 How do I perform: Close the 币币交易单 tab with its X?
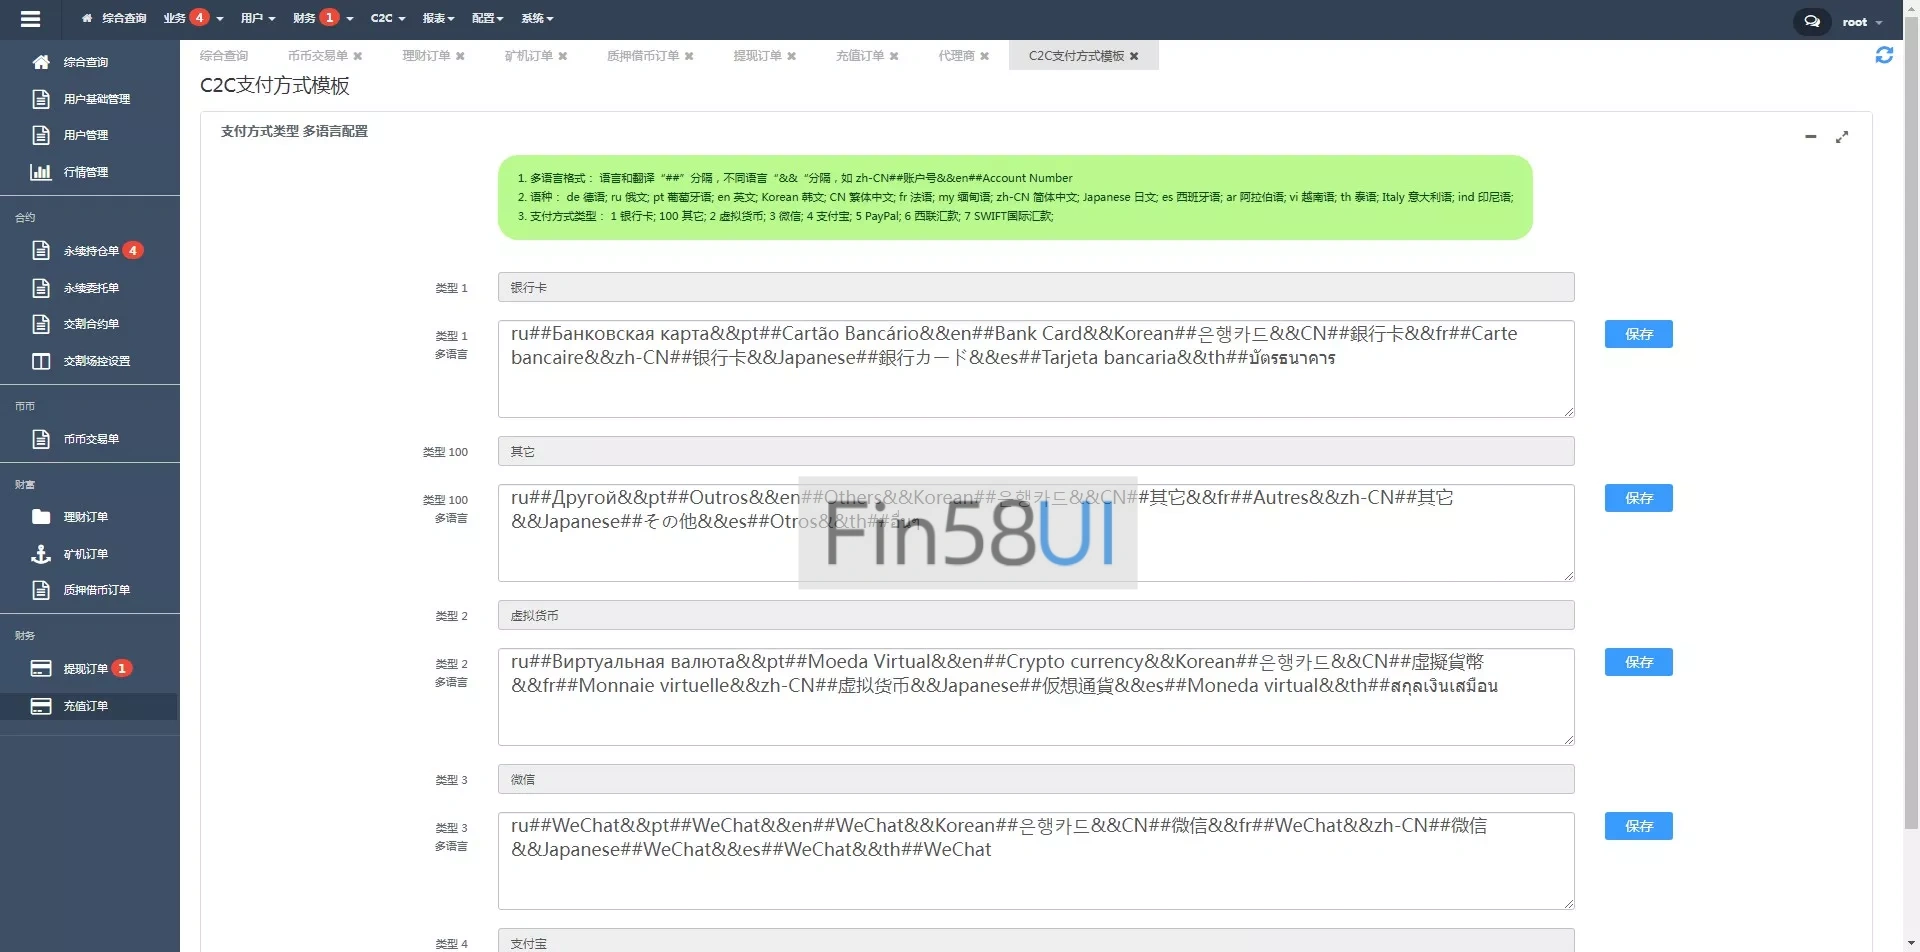pyautogui.click(x=358, y=56)
